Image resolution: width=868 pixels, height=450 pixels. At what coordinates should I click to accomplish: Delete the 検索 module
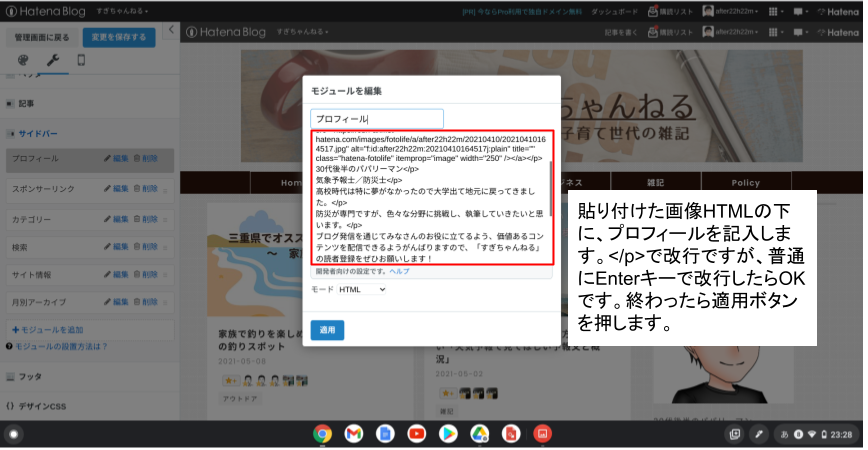tap(146, 247)
